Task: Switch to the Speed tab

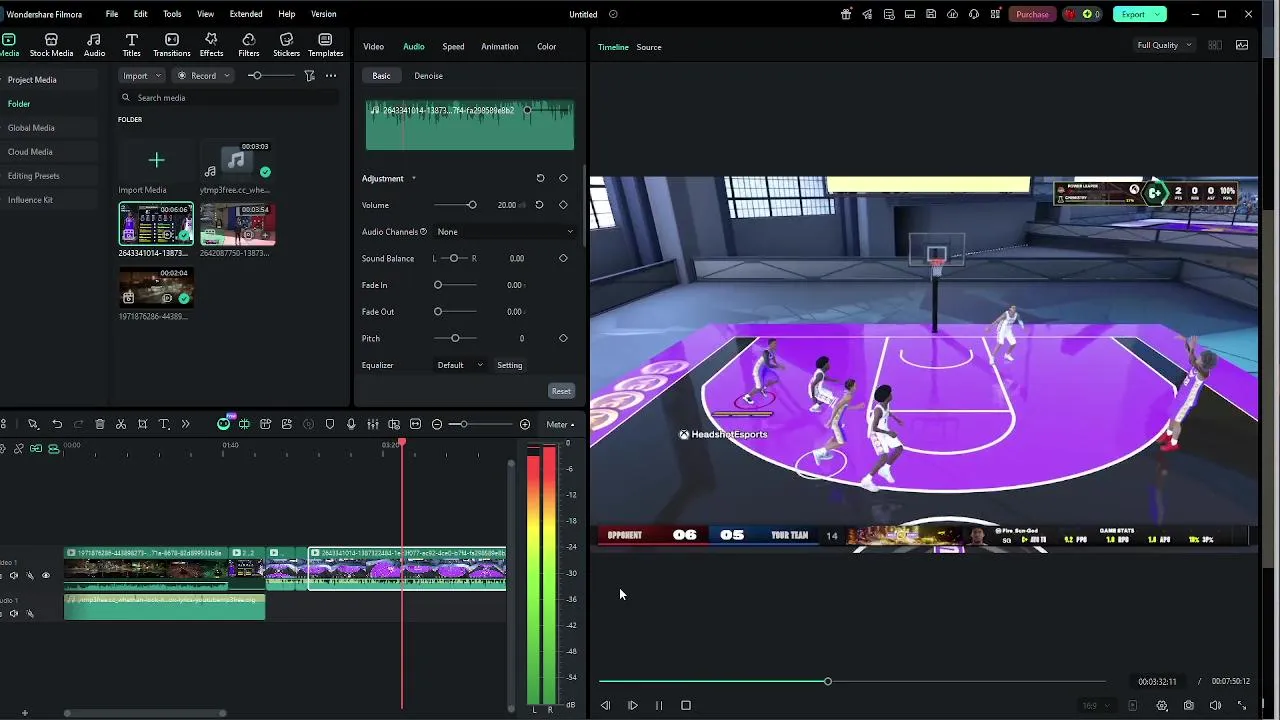Action: tap(453, 47)
